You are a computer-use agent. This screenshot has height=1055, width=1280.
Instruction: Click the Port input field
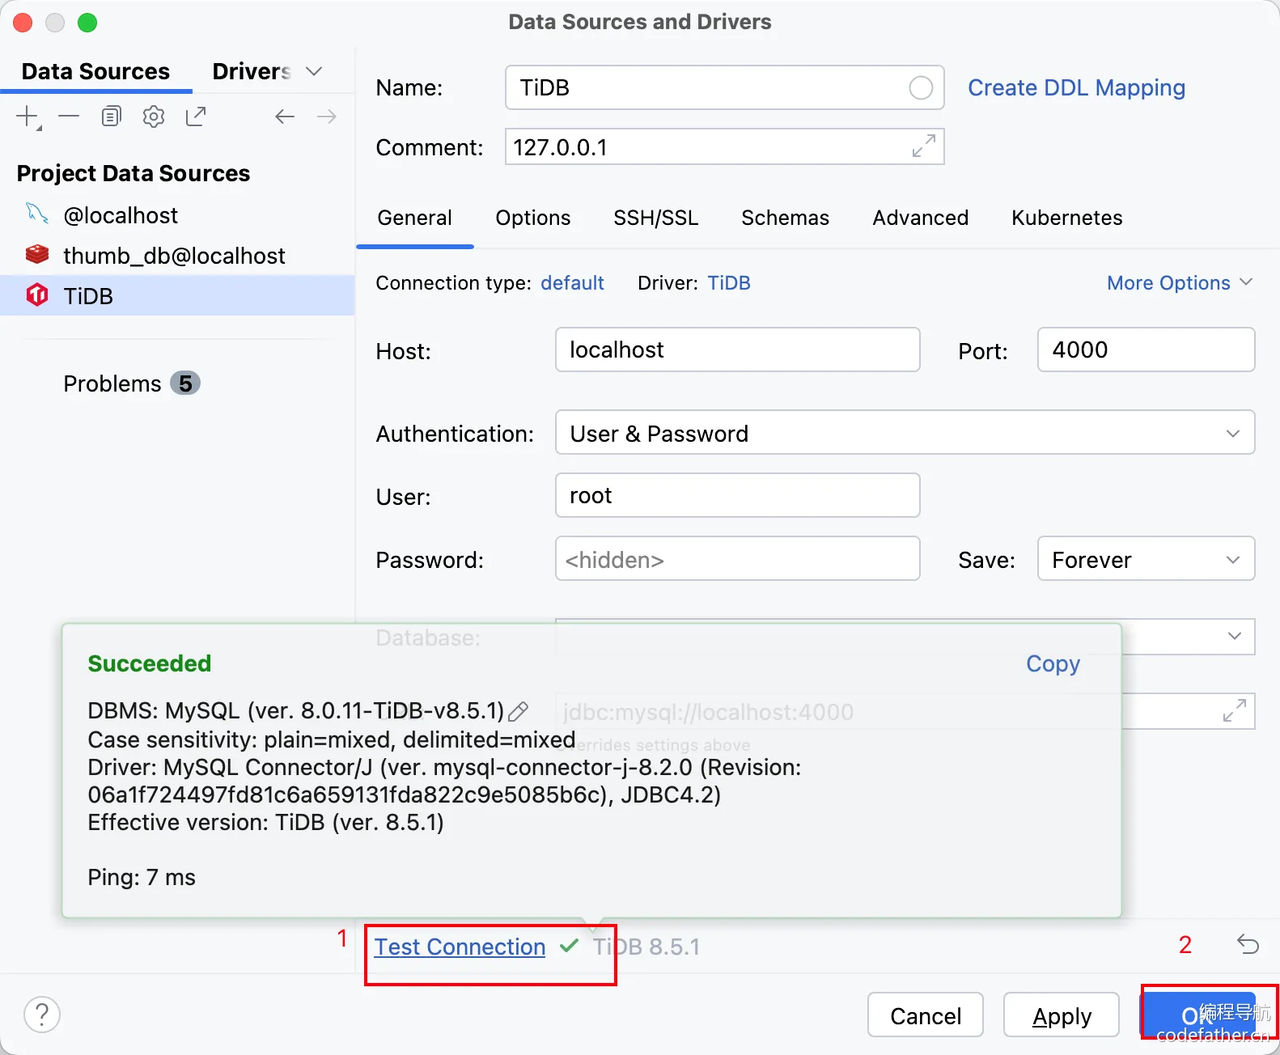pyautogui.click(x=1146, y=350)
